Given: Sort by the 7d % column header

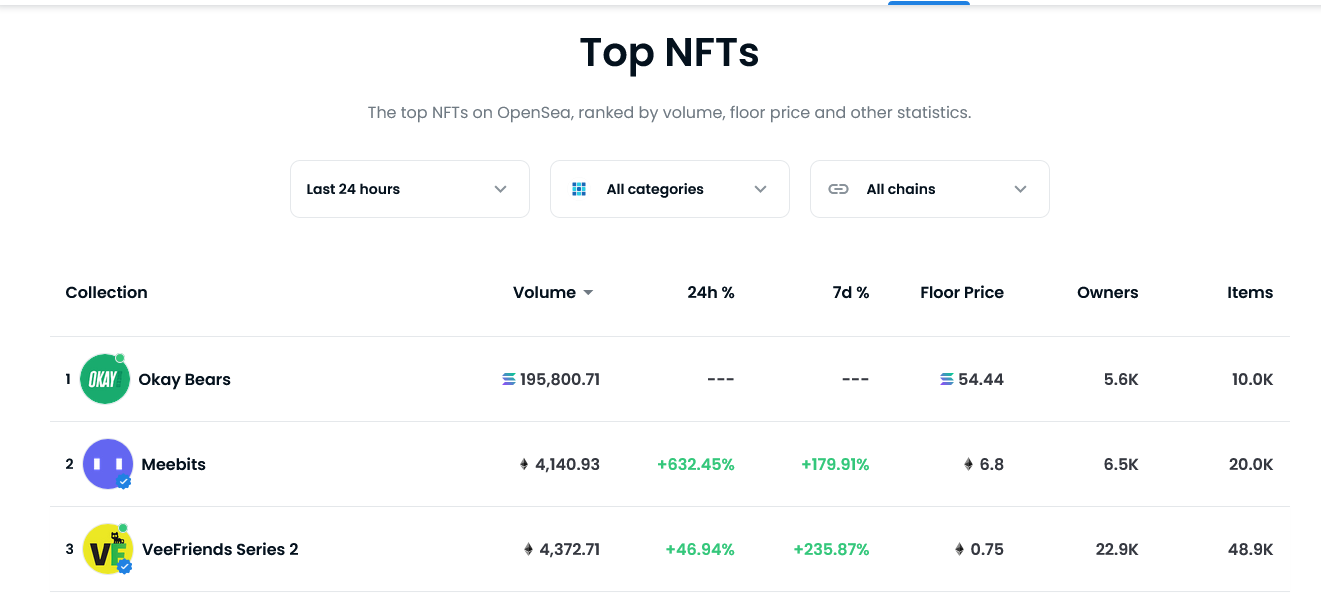Looking at the screenshot, I should [x=849, y=292].
